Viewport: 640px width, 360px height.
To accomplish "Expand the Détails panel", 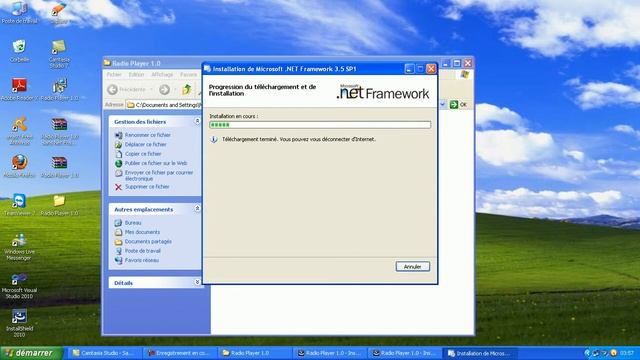I will [197, 282].
